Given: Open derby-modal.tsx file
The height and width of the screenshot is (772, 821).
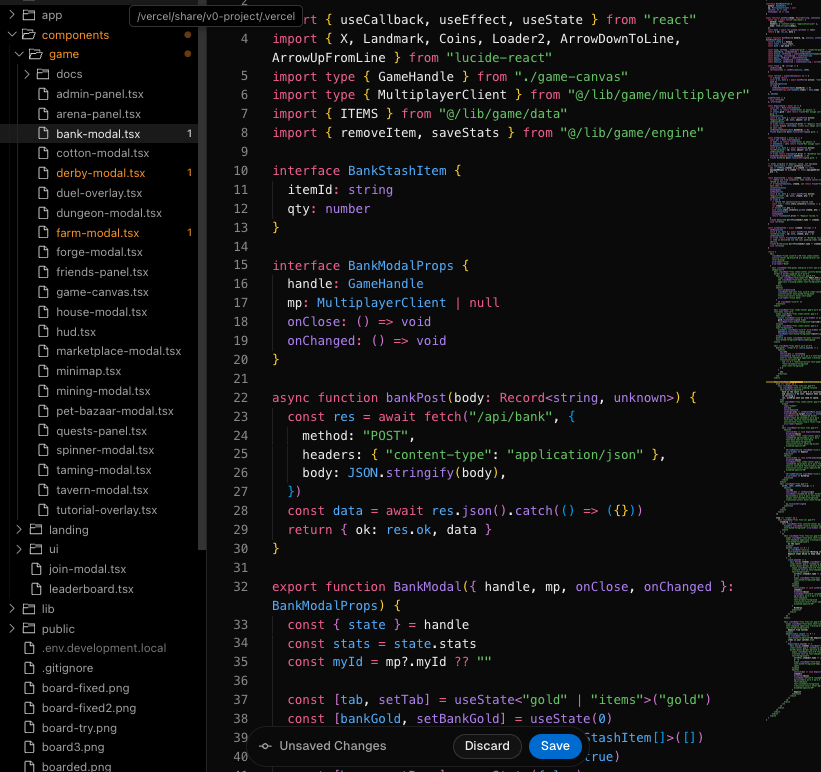Looking at the screenshot, I should click(x=101, y=173).
